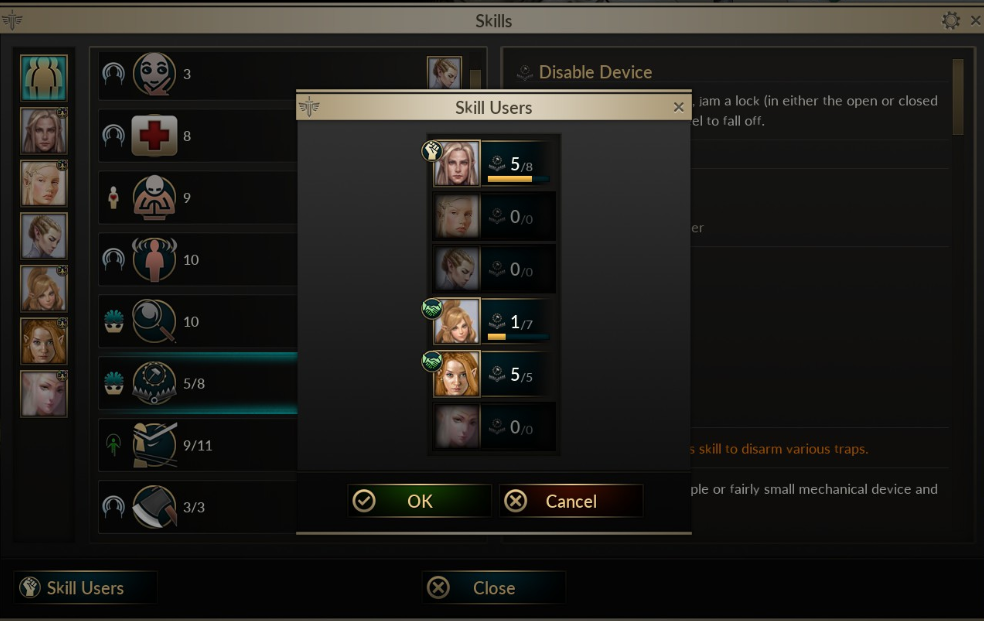
Task: Toggle skill user with 5/8 rating
Action: click(x=493, y=164)
